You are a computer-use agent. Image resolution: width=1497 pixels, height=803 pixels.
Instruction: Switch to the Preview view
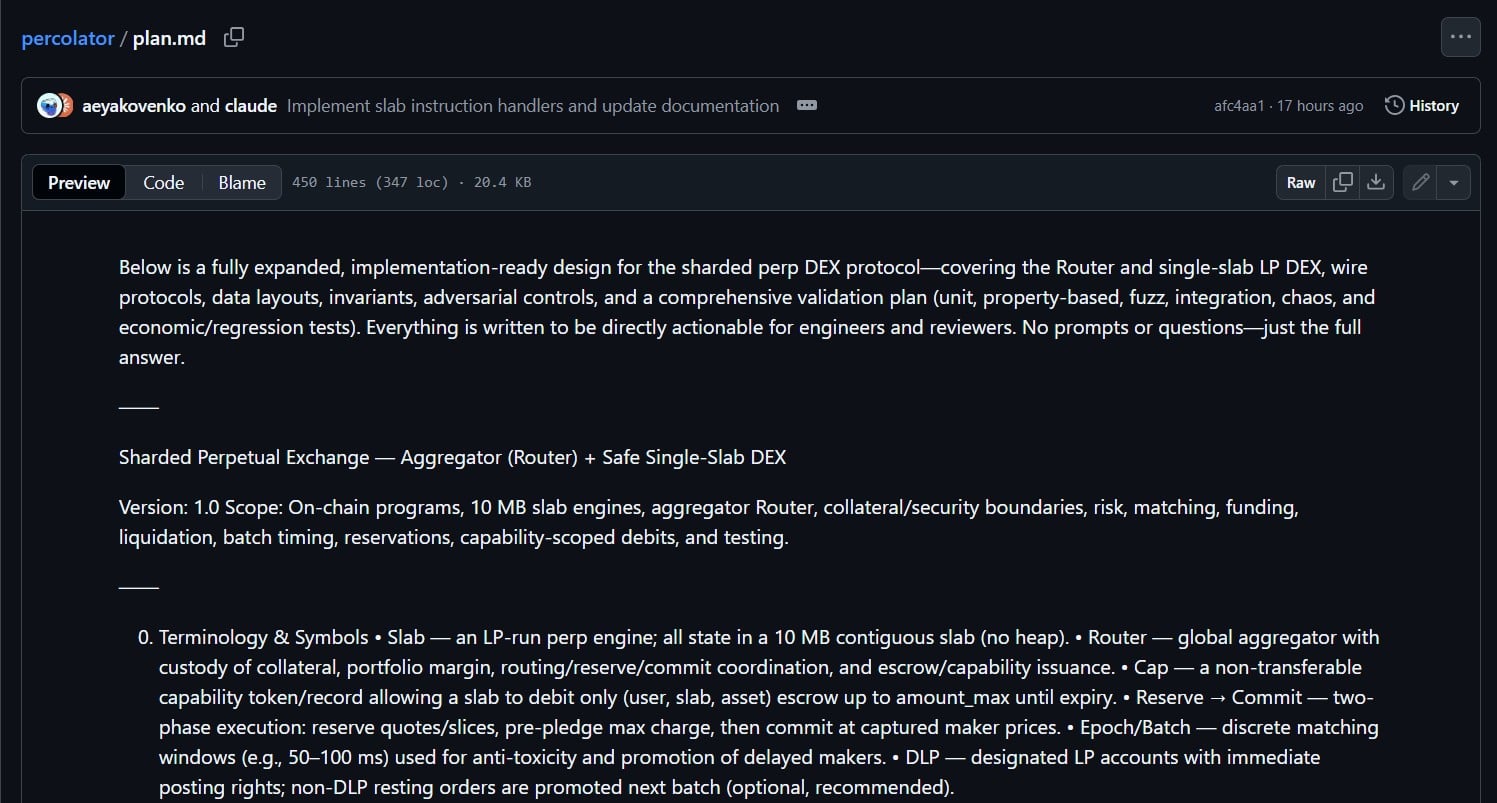pos(79,183)
